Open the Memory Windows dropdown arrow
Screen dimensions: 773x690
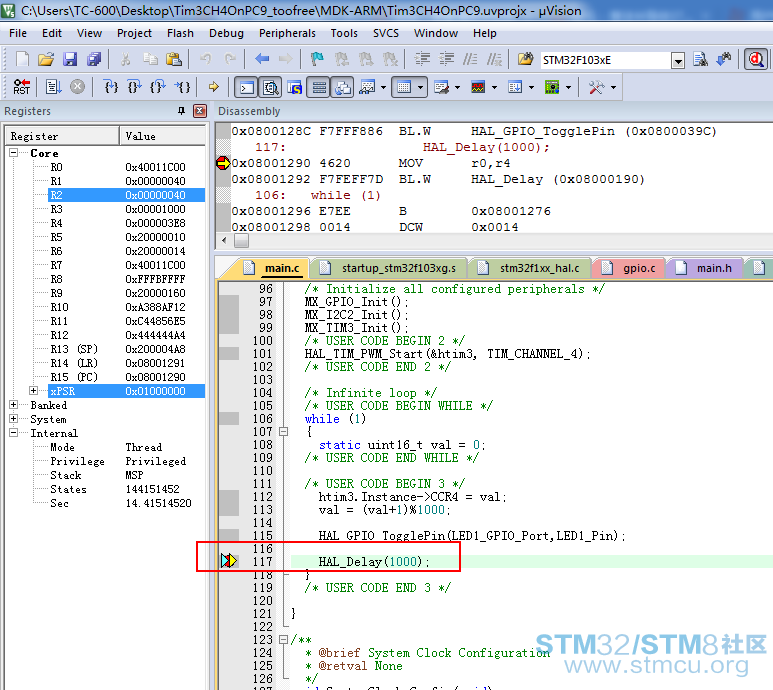pyautogui.click(x=421, y=88)
